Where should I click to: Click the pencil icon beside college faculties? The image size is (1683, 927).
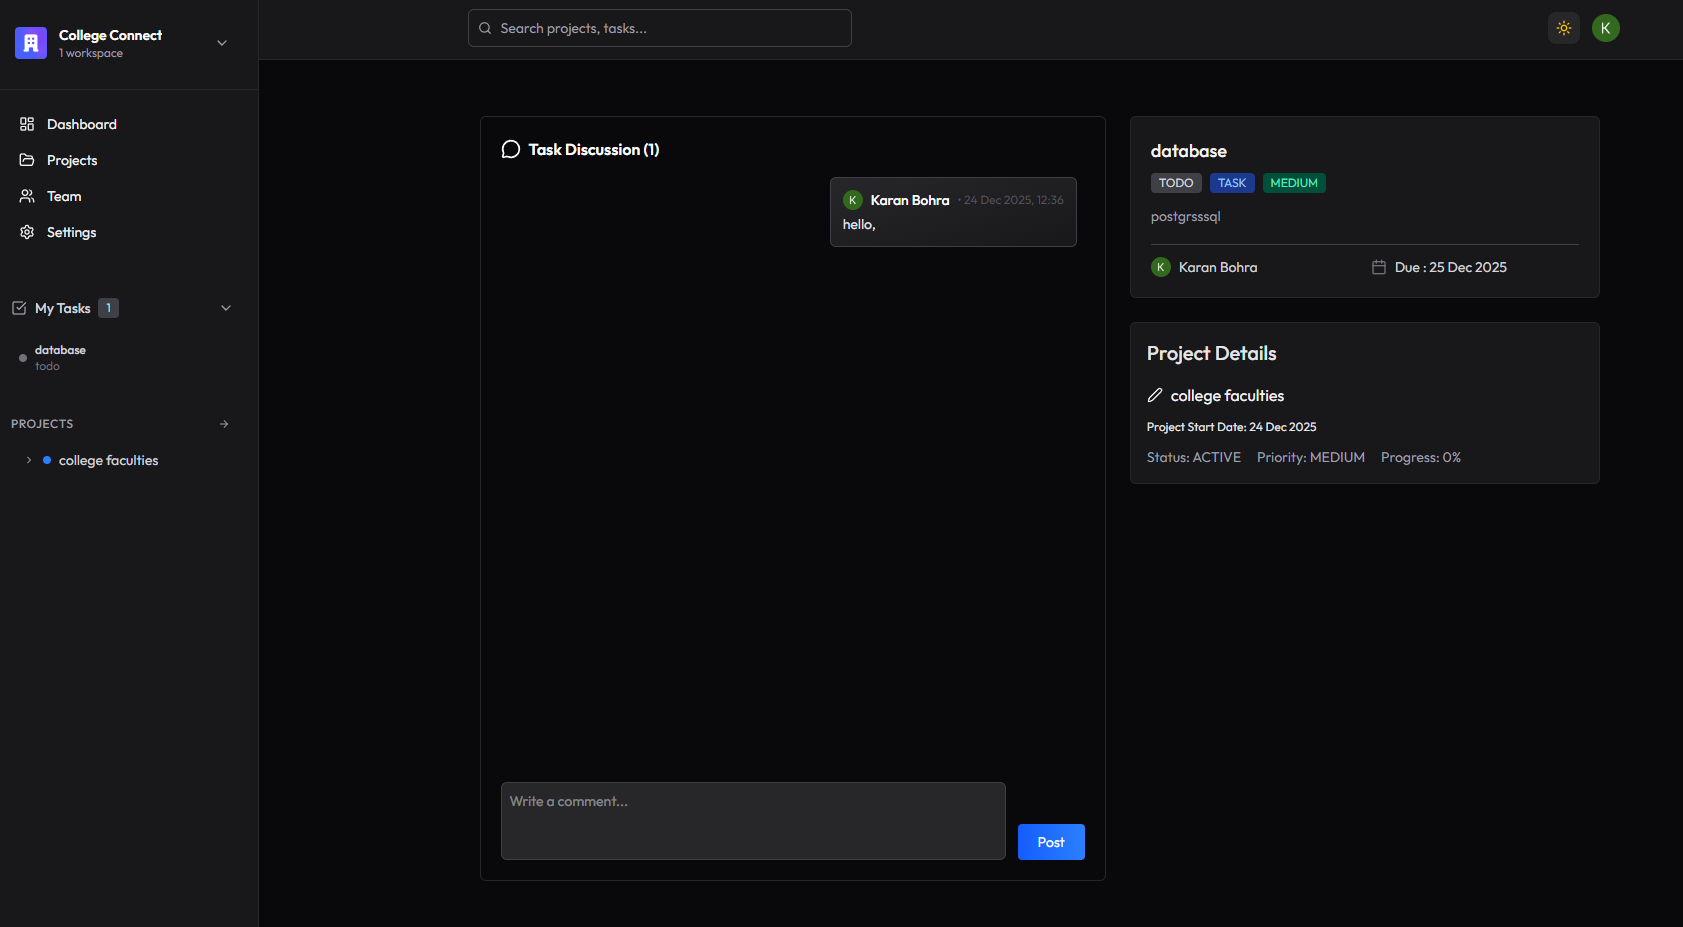pos(1155,395)
